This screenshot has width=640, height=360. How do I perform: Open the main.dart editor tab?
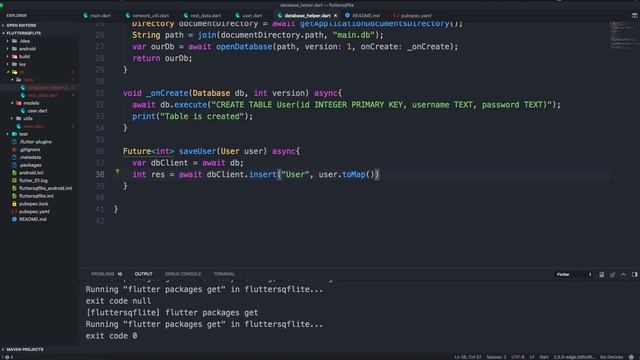click(97, 16)
